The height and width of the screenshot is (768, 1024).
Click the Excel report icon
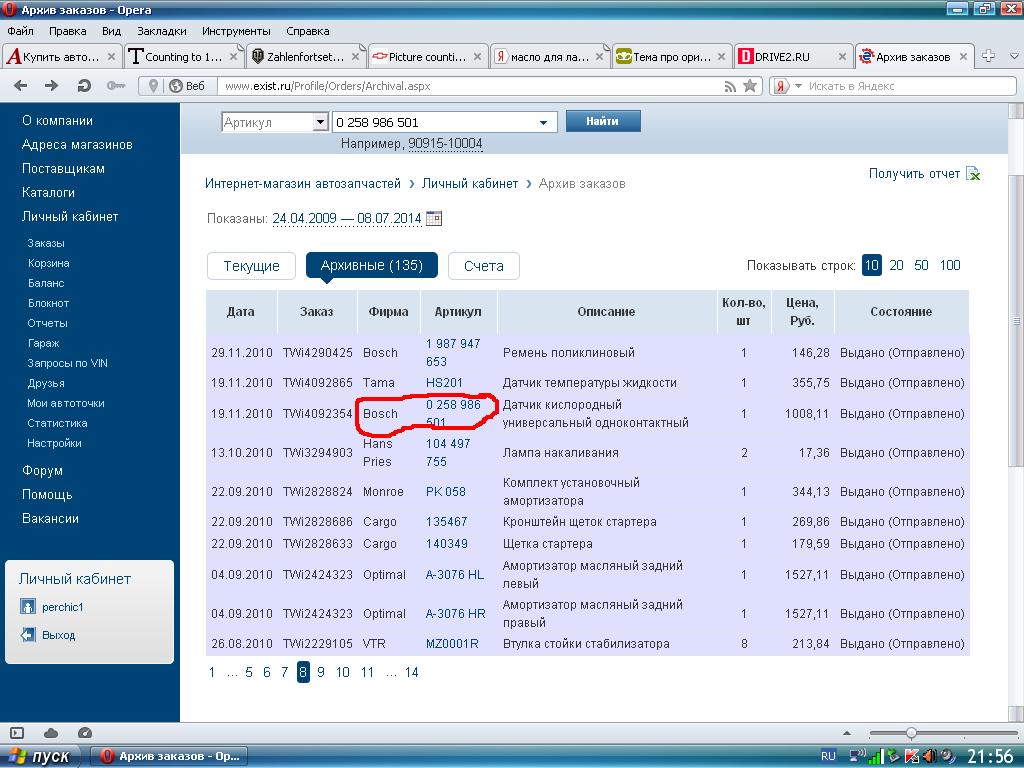[973, 174]
